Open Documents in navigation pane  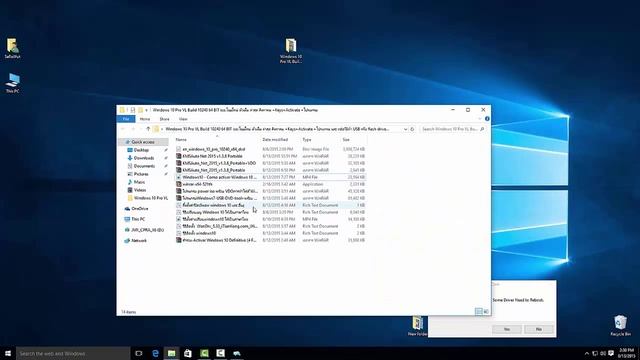click(144, 166)
